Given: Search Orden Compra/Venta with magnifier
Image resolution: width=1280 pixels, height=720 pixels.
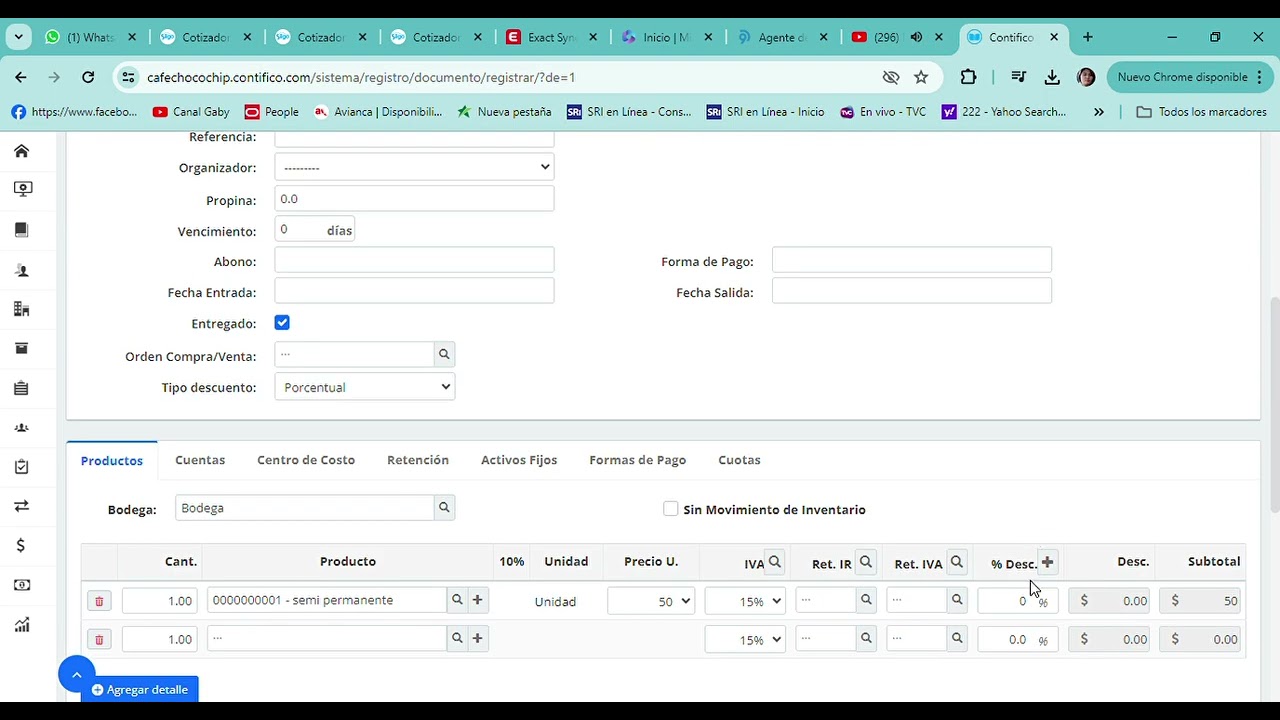Looking at the screenshot, I should click(444, 354).
